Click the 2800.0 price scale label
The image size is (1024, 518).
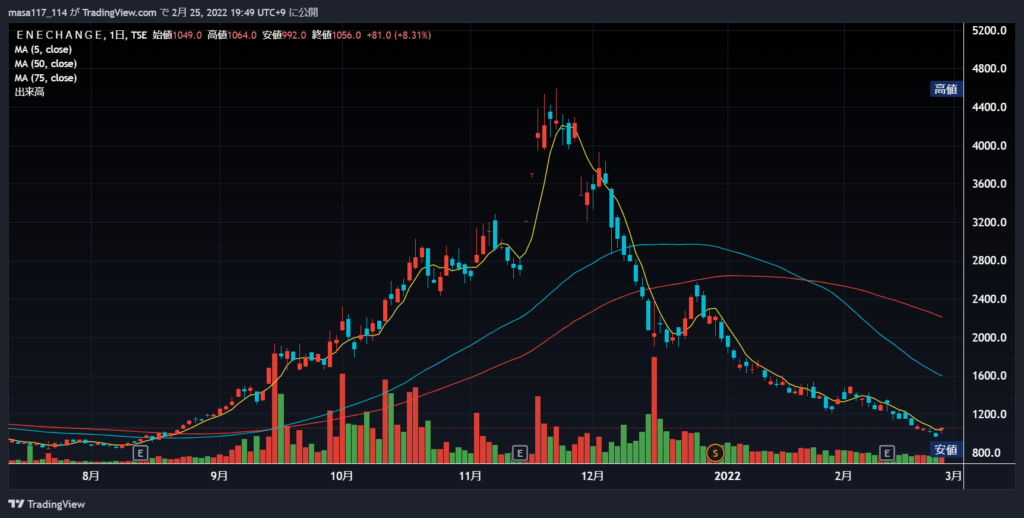(989, 261)
